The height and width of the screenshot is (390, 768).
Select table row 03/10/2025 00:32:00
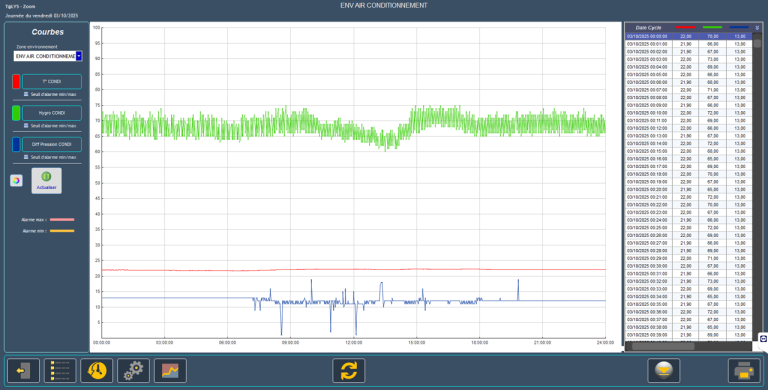click(x=689, y=281)
